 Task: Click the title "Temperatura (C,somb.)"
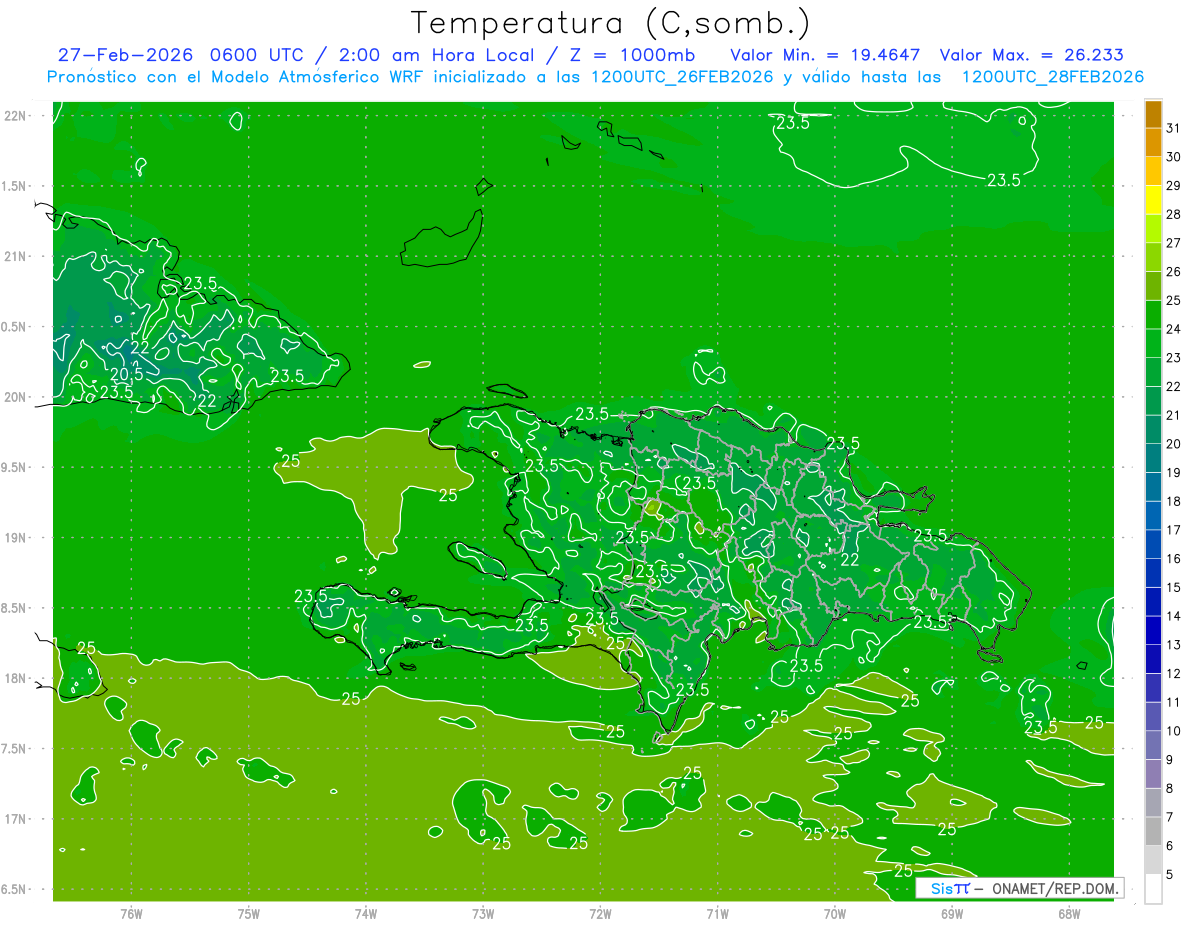[x=611, y=24]
